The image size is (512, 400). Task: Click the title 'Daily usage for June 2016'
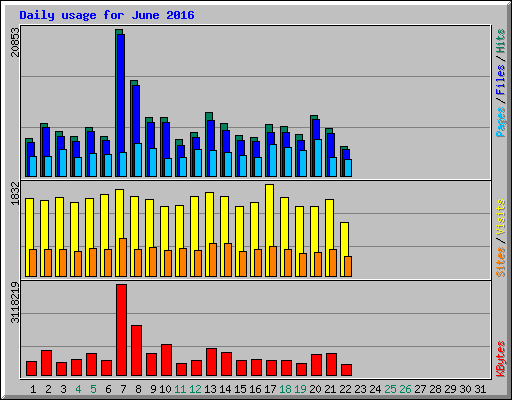click(107, 15)
